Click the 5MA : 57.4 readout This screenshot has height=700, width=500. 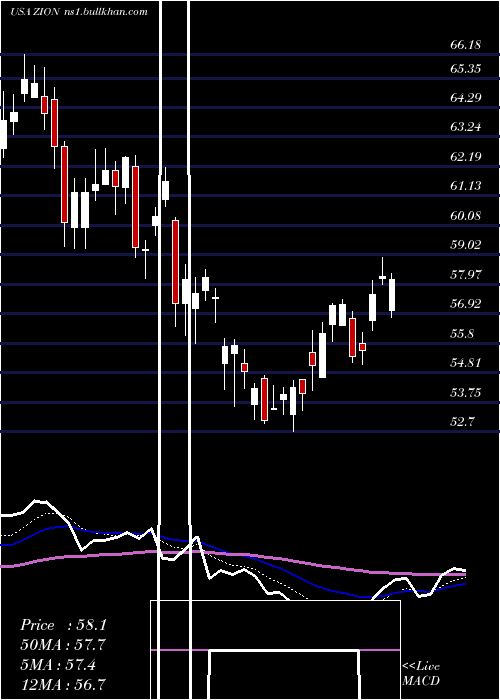[x=58, y=664]
